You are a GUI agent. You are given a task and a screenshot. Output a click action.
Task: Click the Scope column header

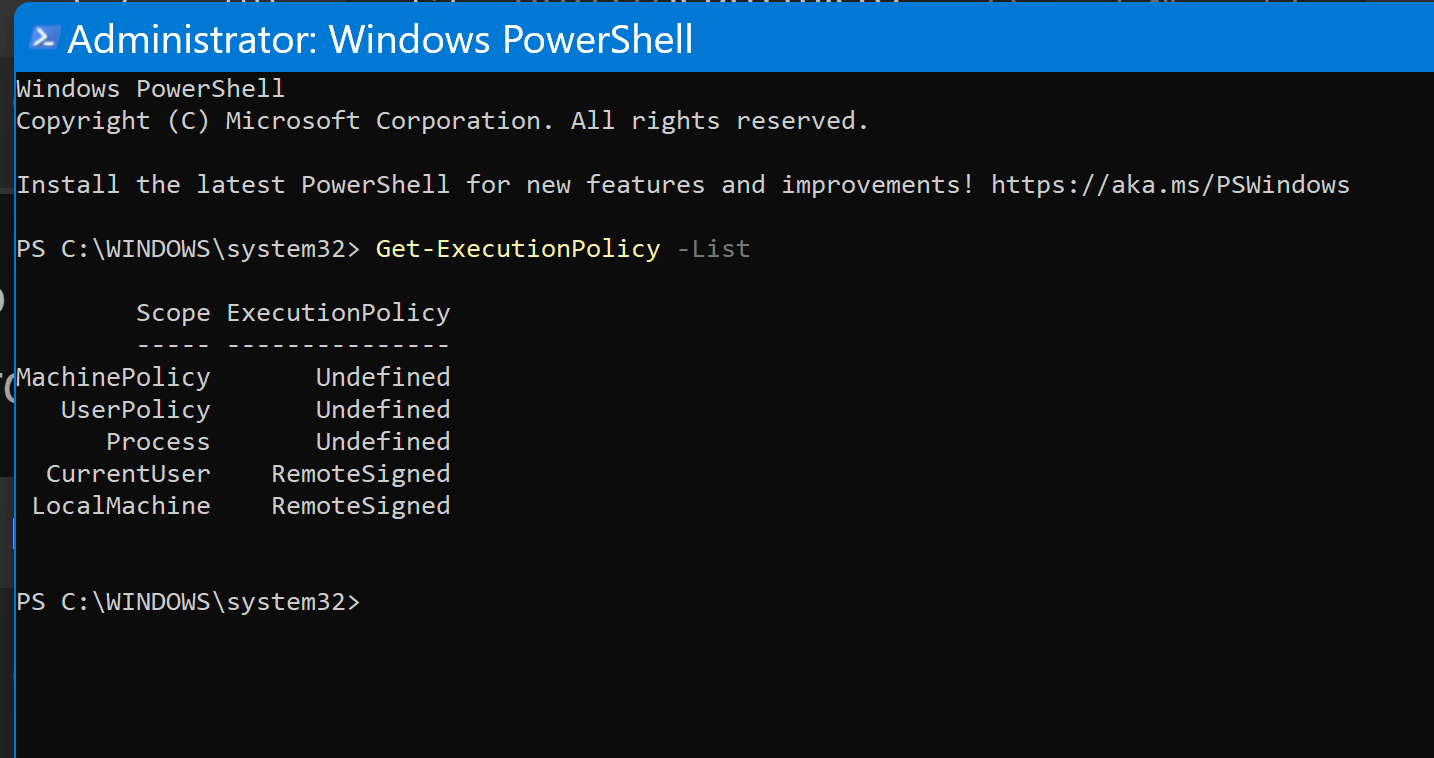tap(173, 313)
